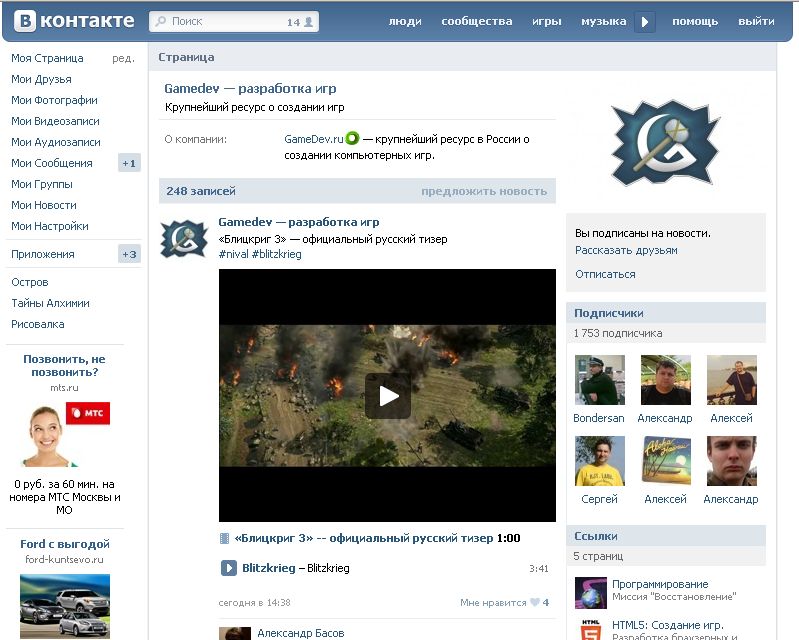Click the heart icon to like the post
Viewport: 799px width, 640px height.
pyautogui.click(x=535, y=602)
